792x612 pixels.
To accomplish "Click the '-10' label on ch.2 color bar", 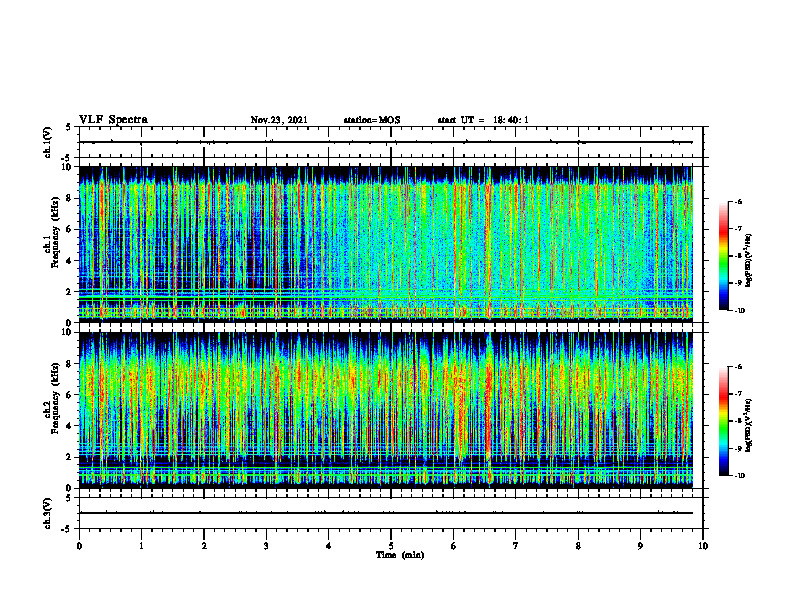I will tap(739, 476).
